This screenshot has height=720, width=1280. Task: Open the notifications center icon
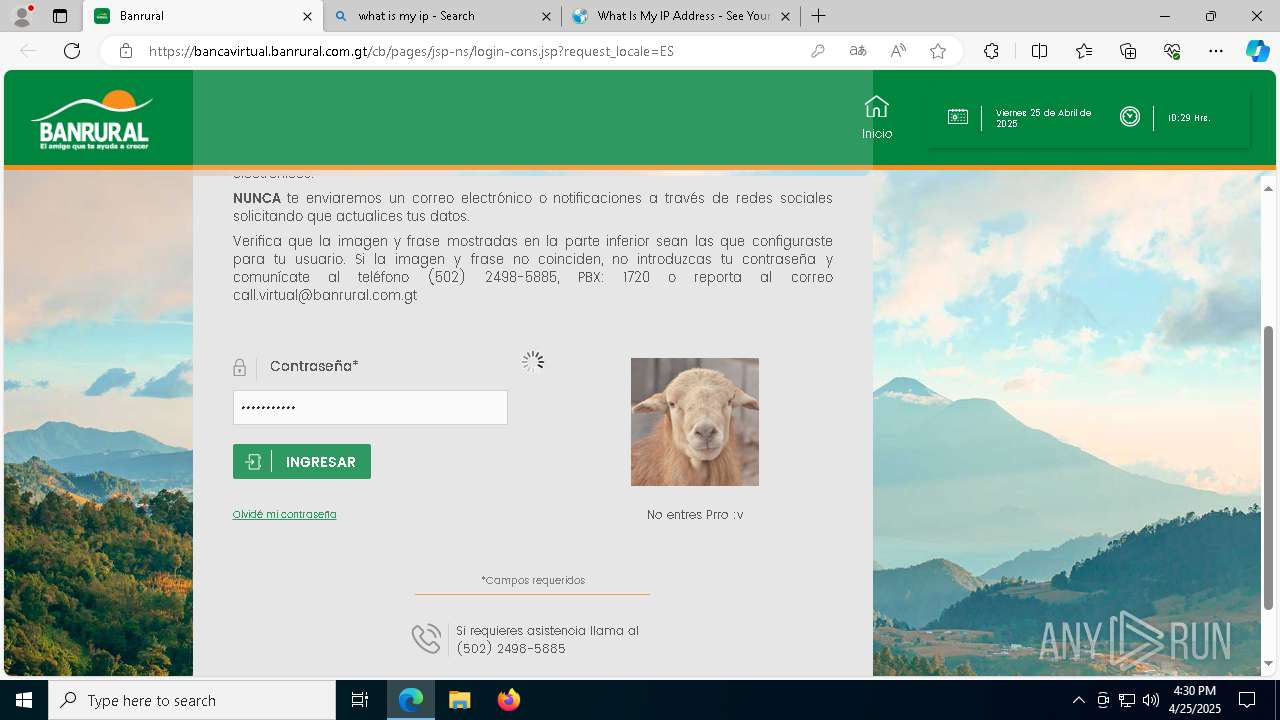(1247, 700)
